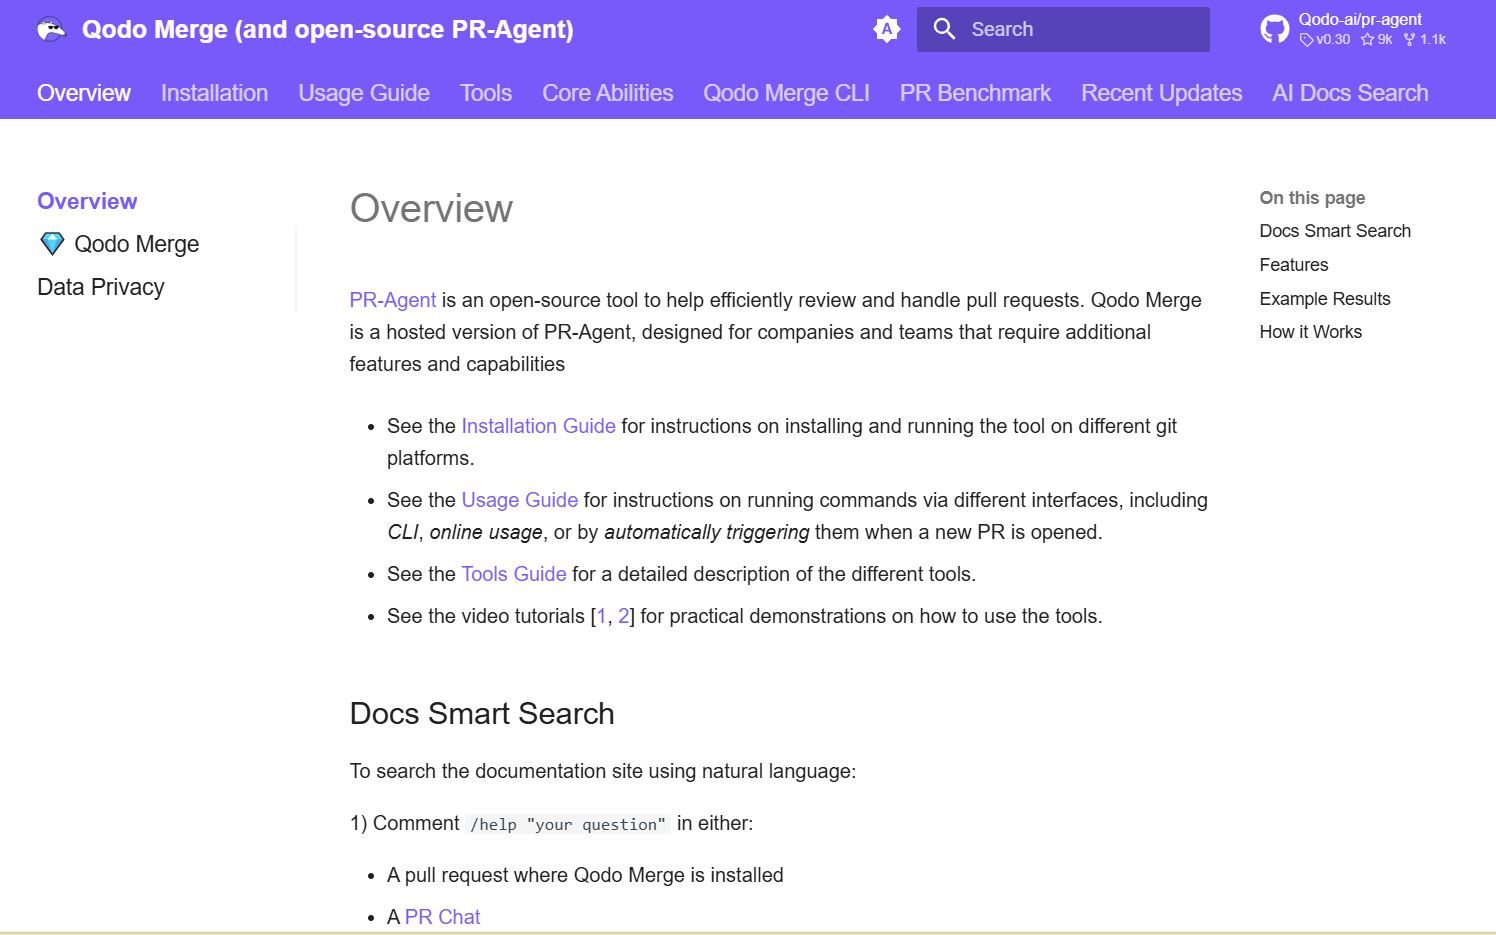
Task: Jump to Docs Smart Search section
Action: coord(1335,231)
